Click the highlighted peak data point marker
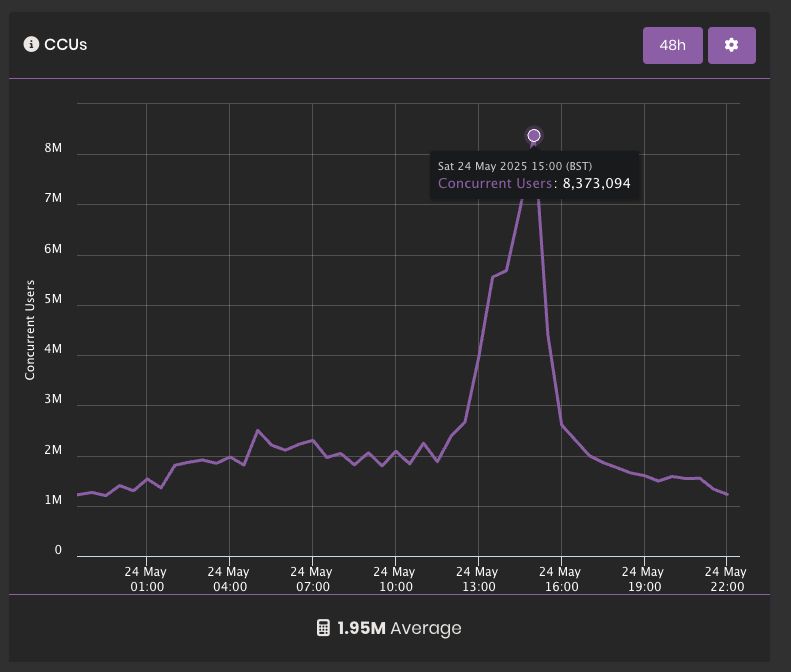Image resolution: width=791 pixels, height=672 pixels. click(x=534, y=136)
